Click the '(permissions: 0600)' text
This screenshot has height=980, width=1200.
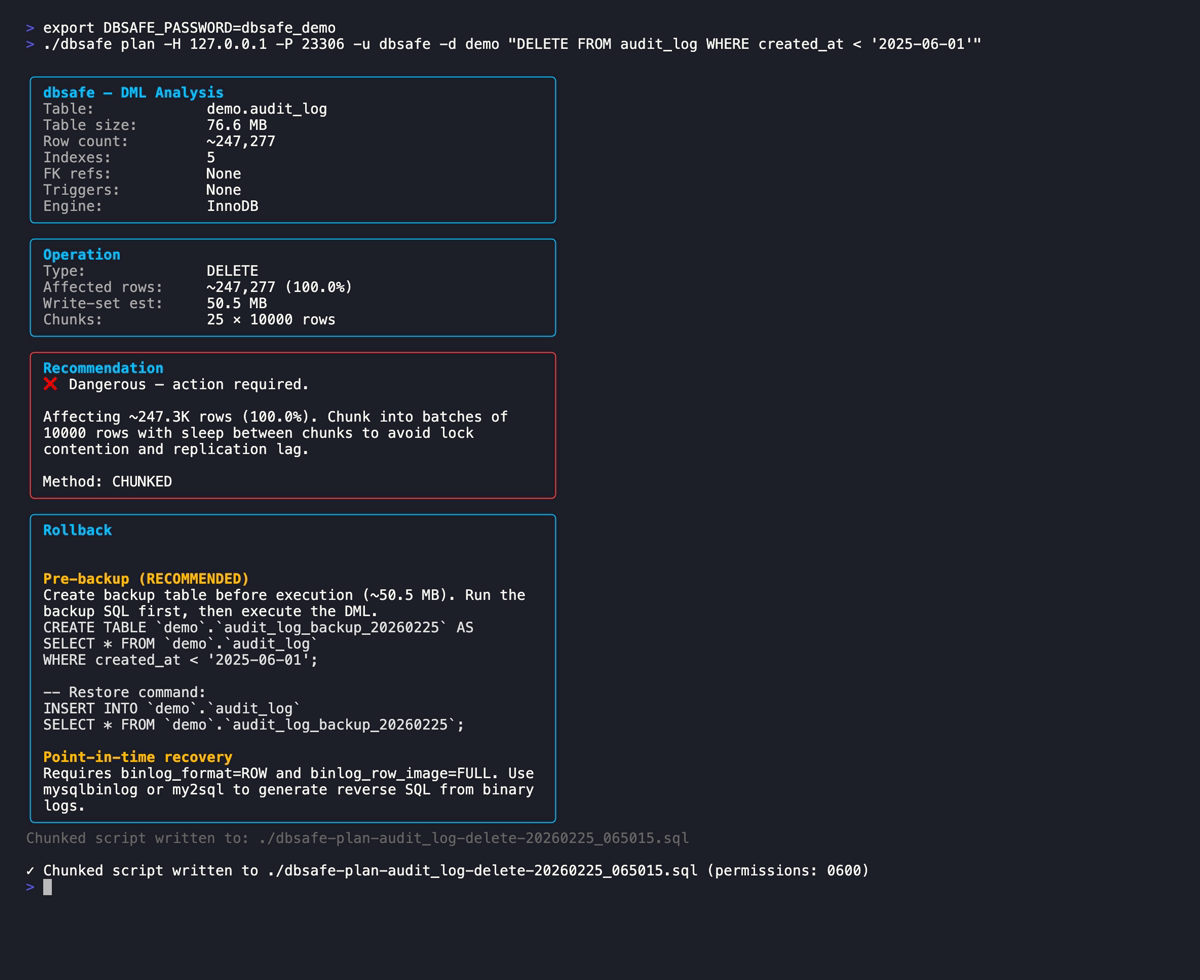(x=788, y=870)
